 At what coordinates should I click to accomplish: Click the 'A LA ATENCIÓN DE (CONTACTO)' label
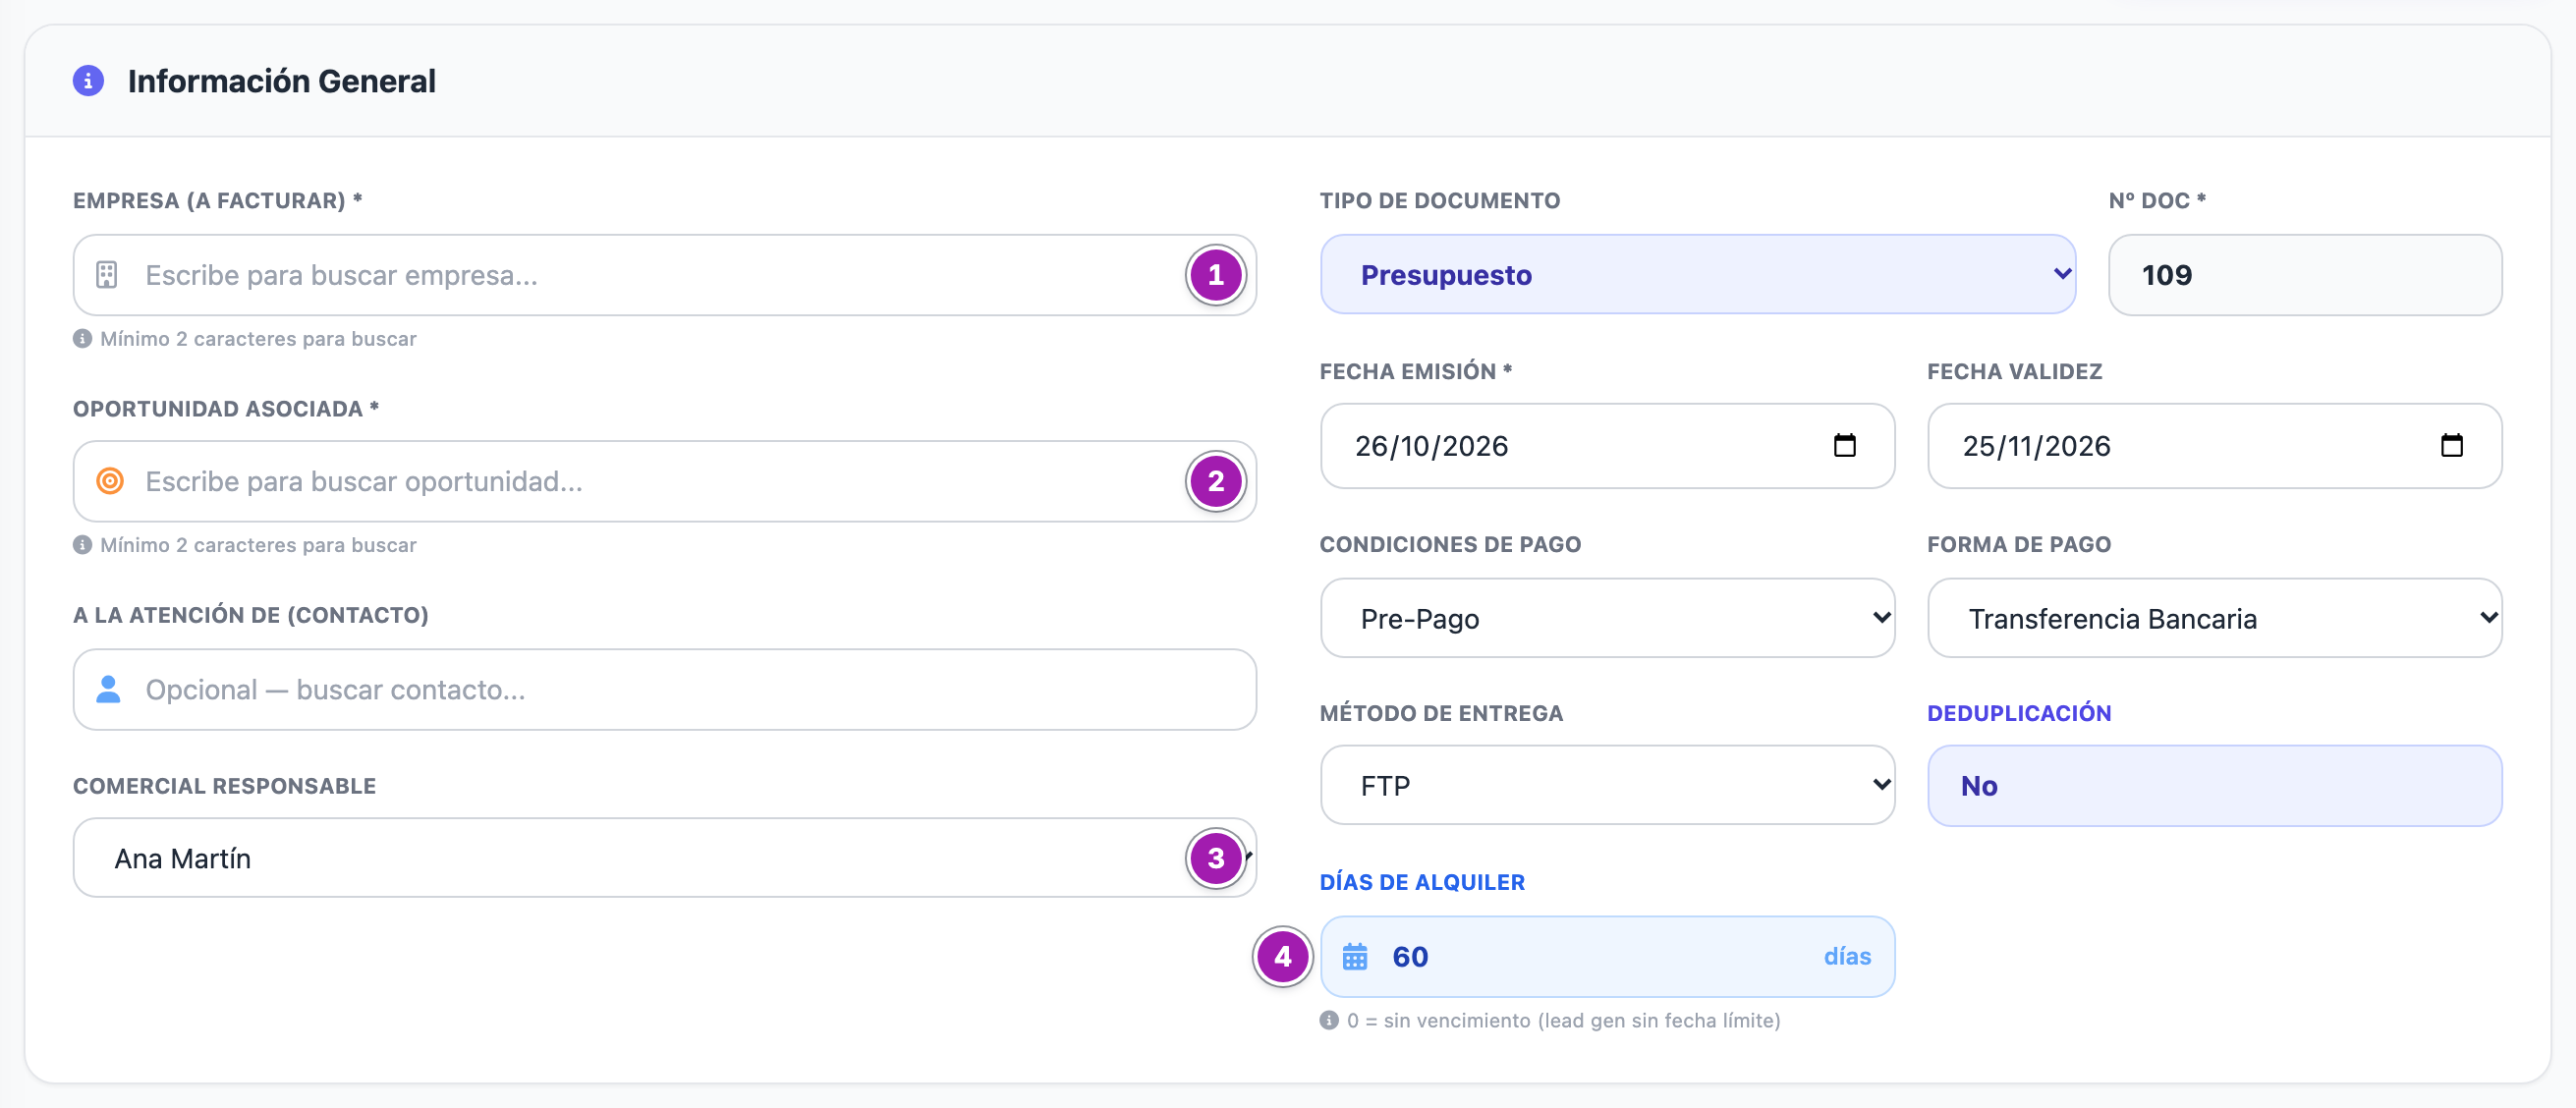(251, 615)
